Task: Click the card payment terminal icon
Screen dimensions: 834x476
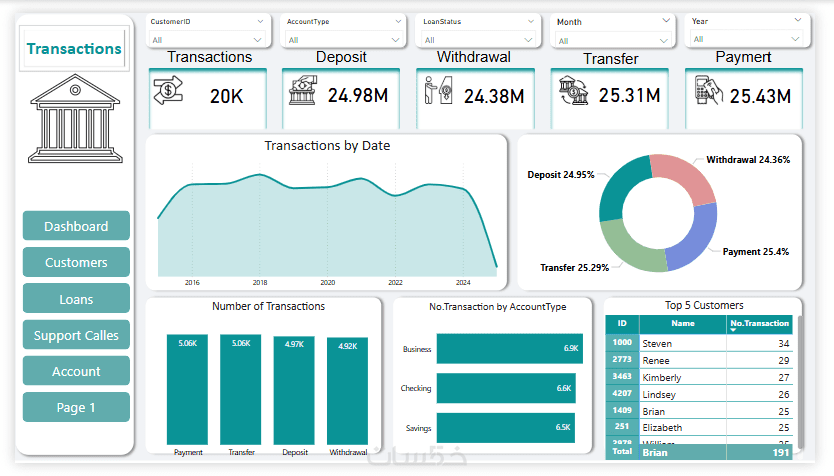Action: tap(708, 90)
